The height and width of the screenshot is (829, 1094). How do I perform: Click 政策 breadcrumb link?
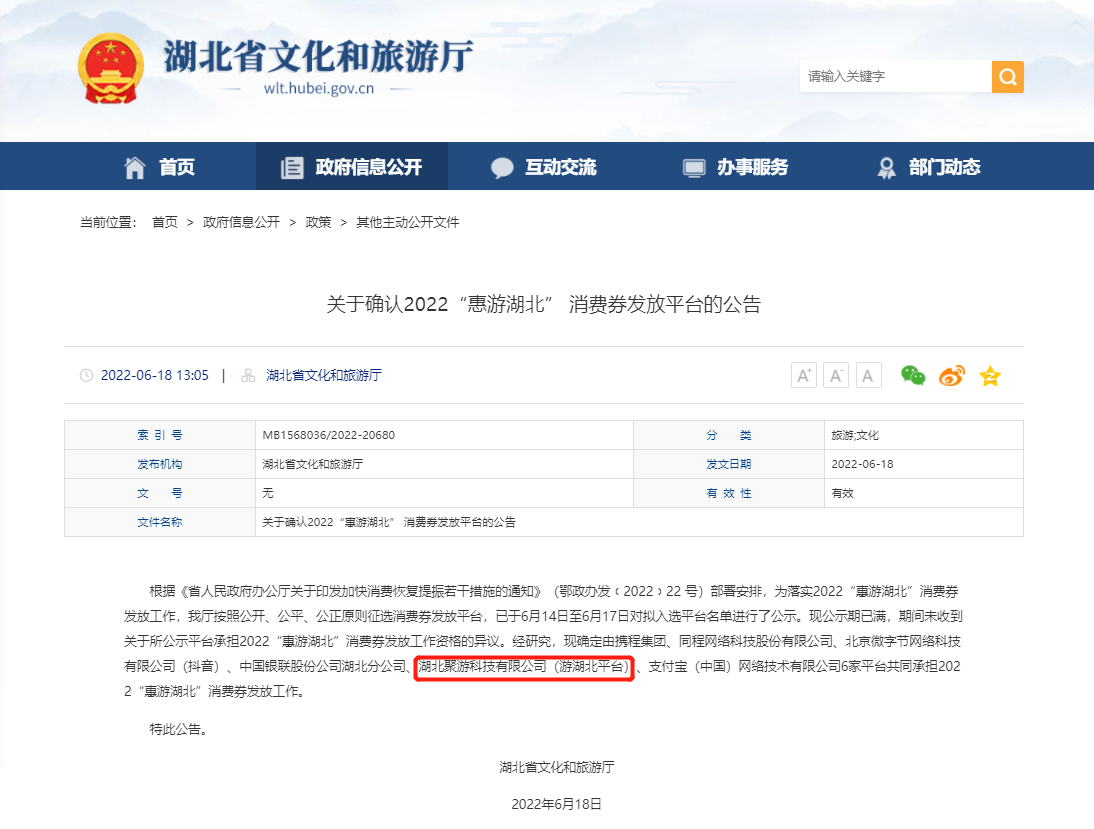point(318,222)
